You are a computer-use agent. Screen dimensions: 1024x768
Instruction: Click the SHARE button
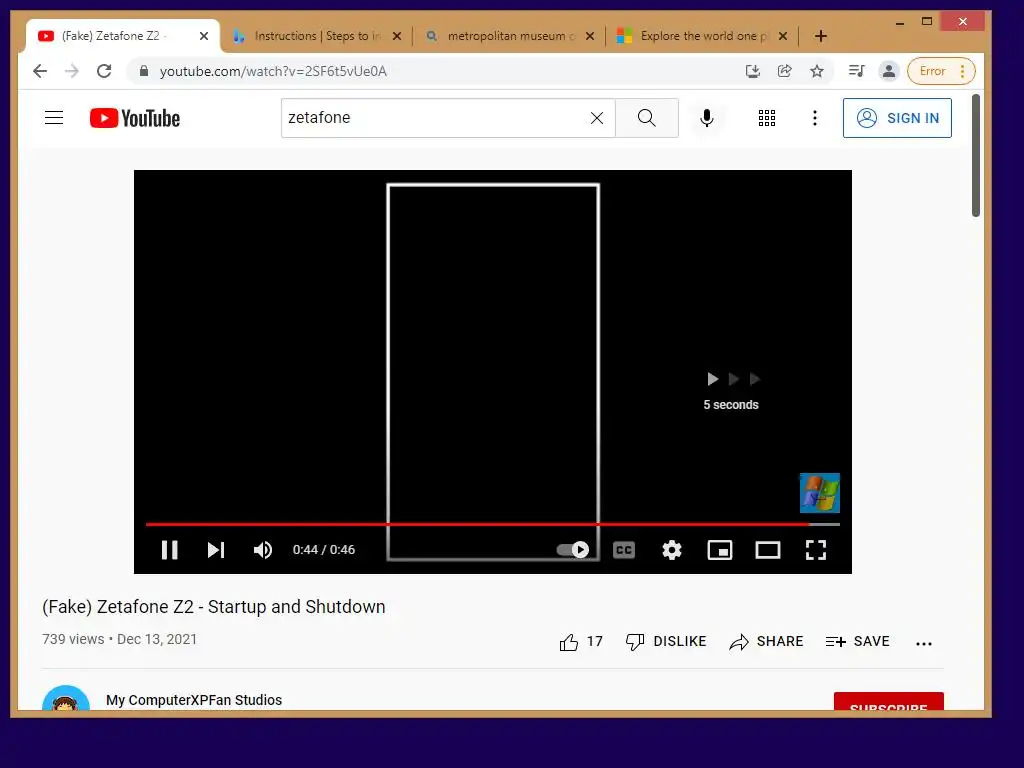point(766,641)
